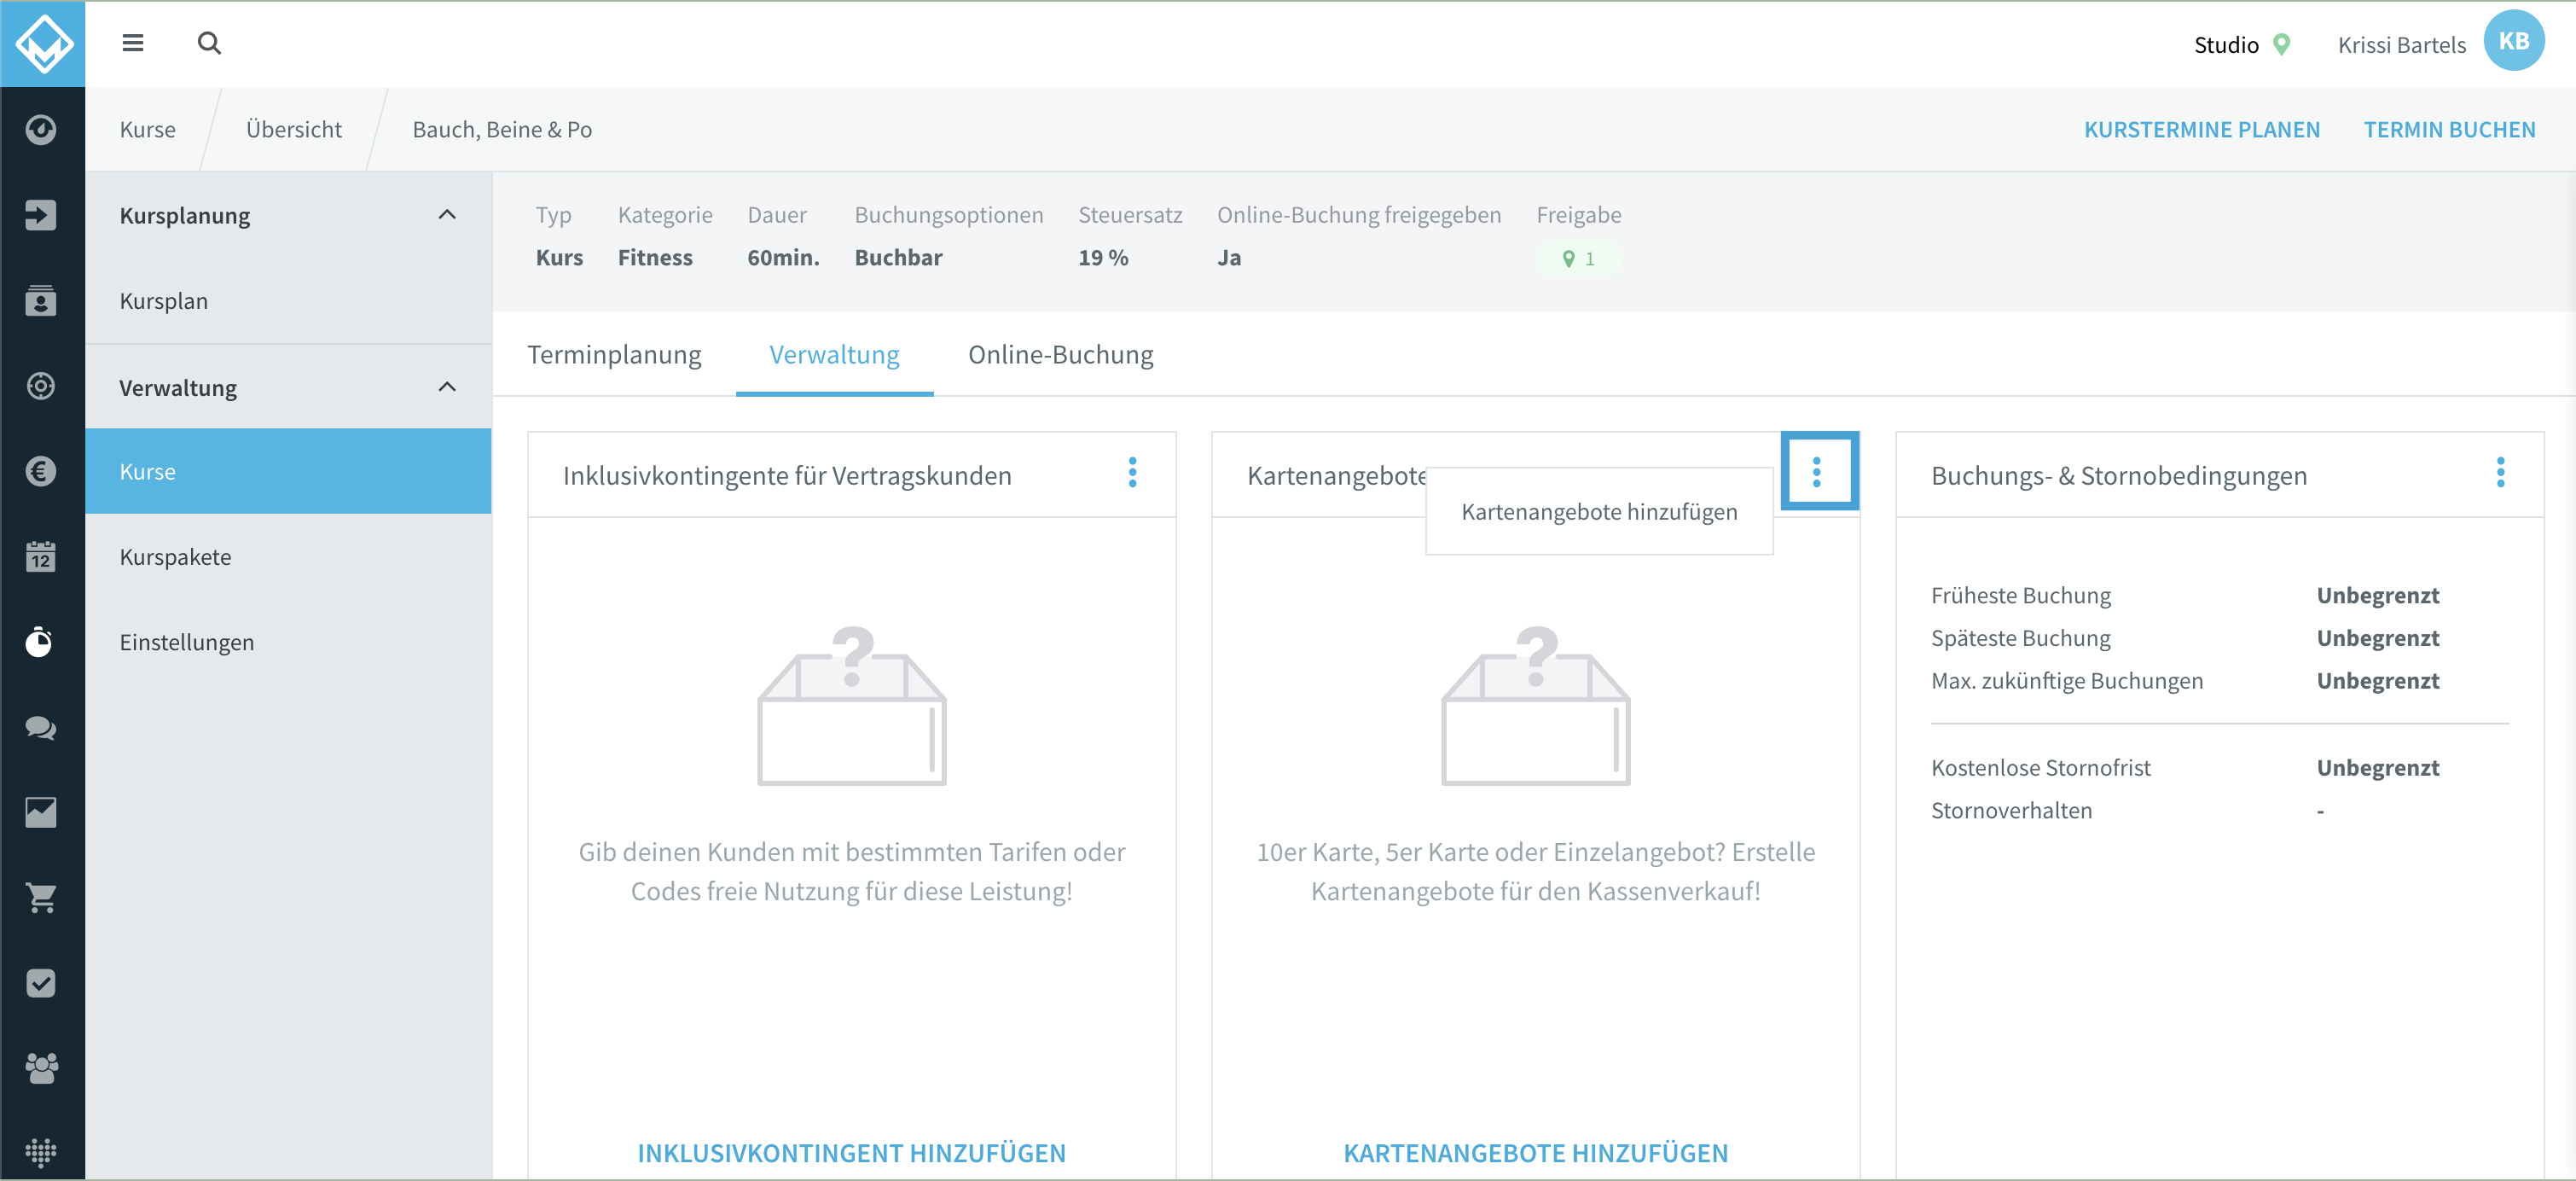The width and height of the screenshot is (2576, 1181).
Task: Open the chat messages icon in sidebar
Action: [41, 728]
